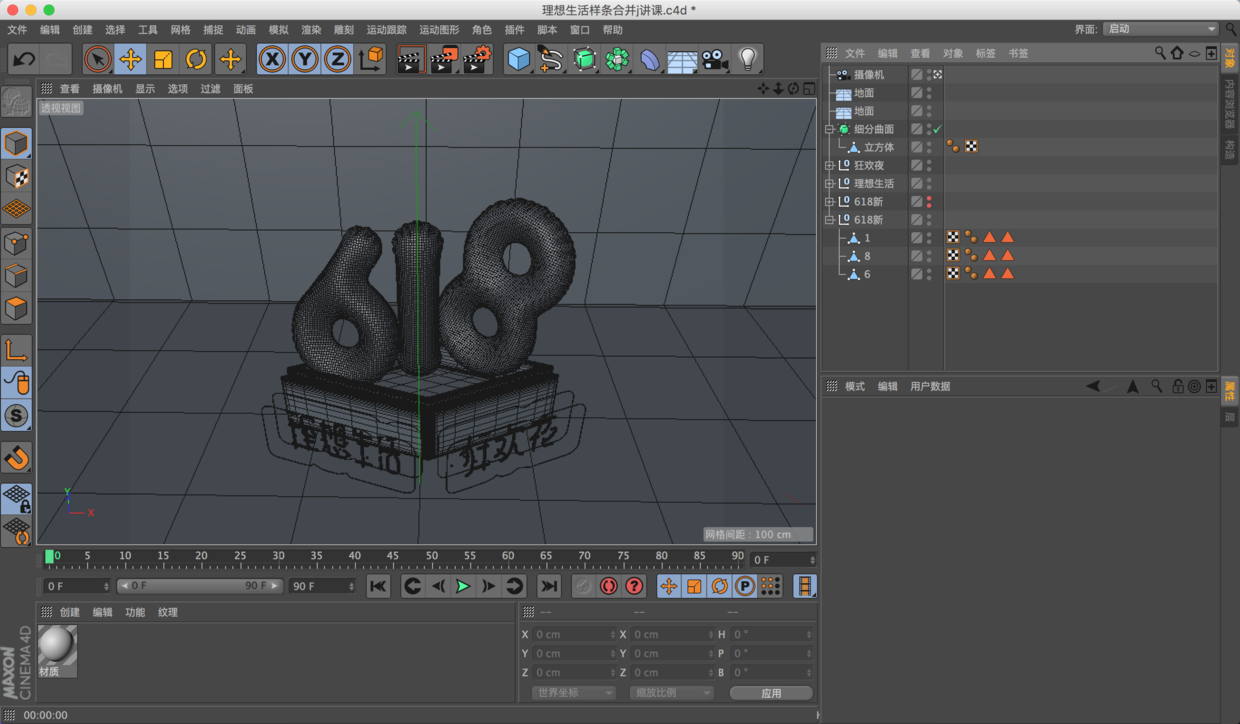
Task: Expand the 狂欢夜 null group
Action: pos(829,166)
